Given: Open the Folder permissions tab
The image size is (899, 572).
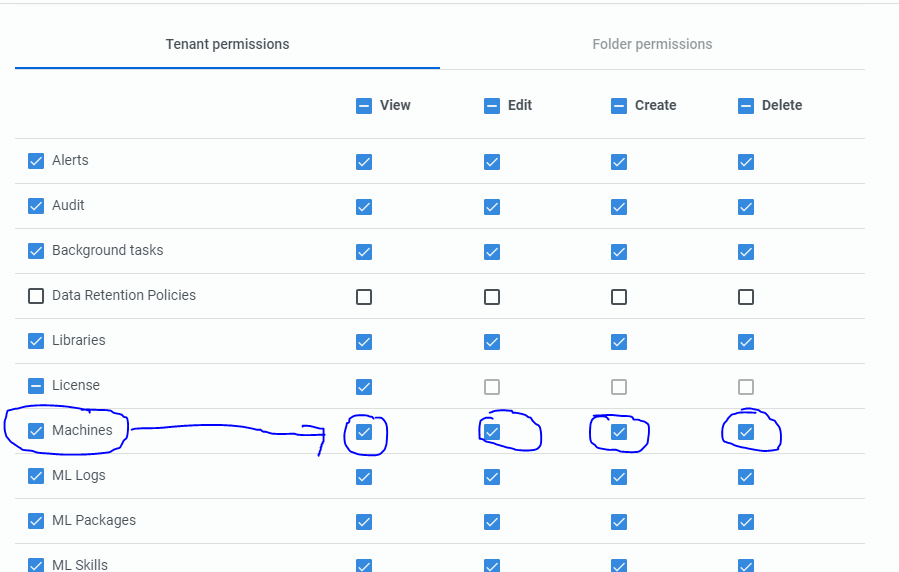Looking at the screenshot, I should [652, 44].
